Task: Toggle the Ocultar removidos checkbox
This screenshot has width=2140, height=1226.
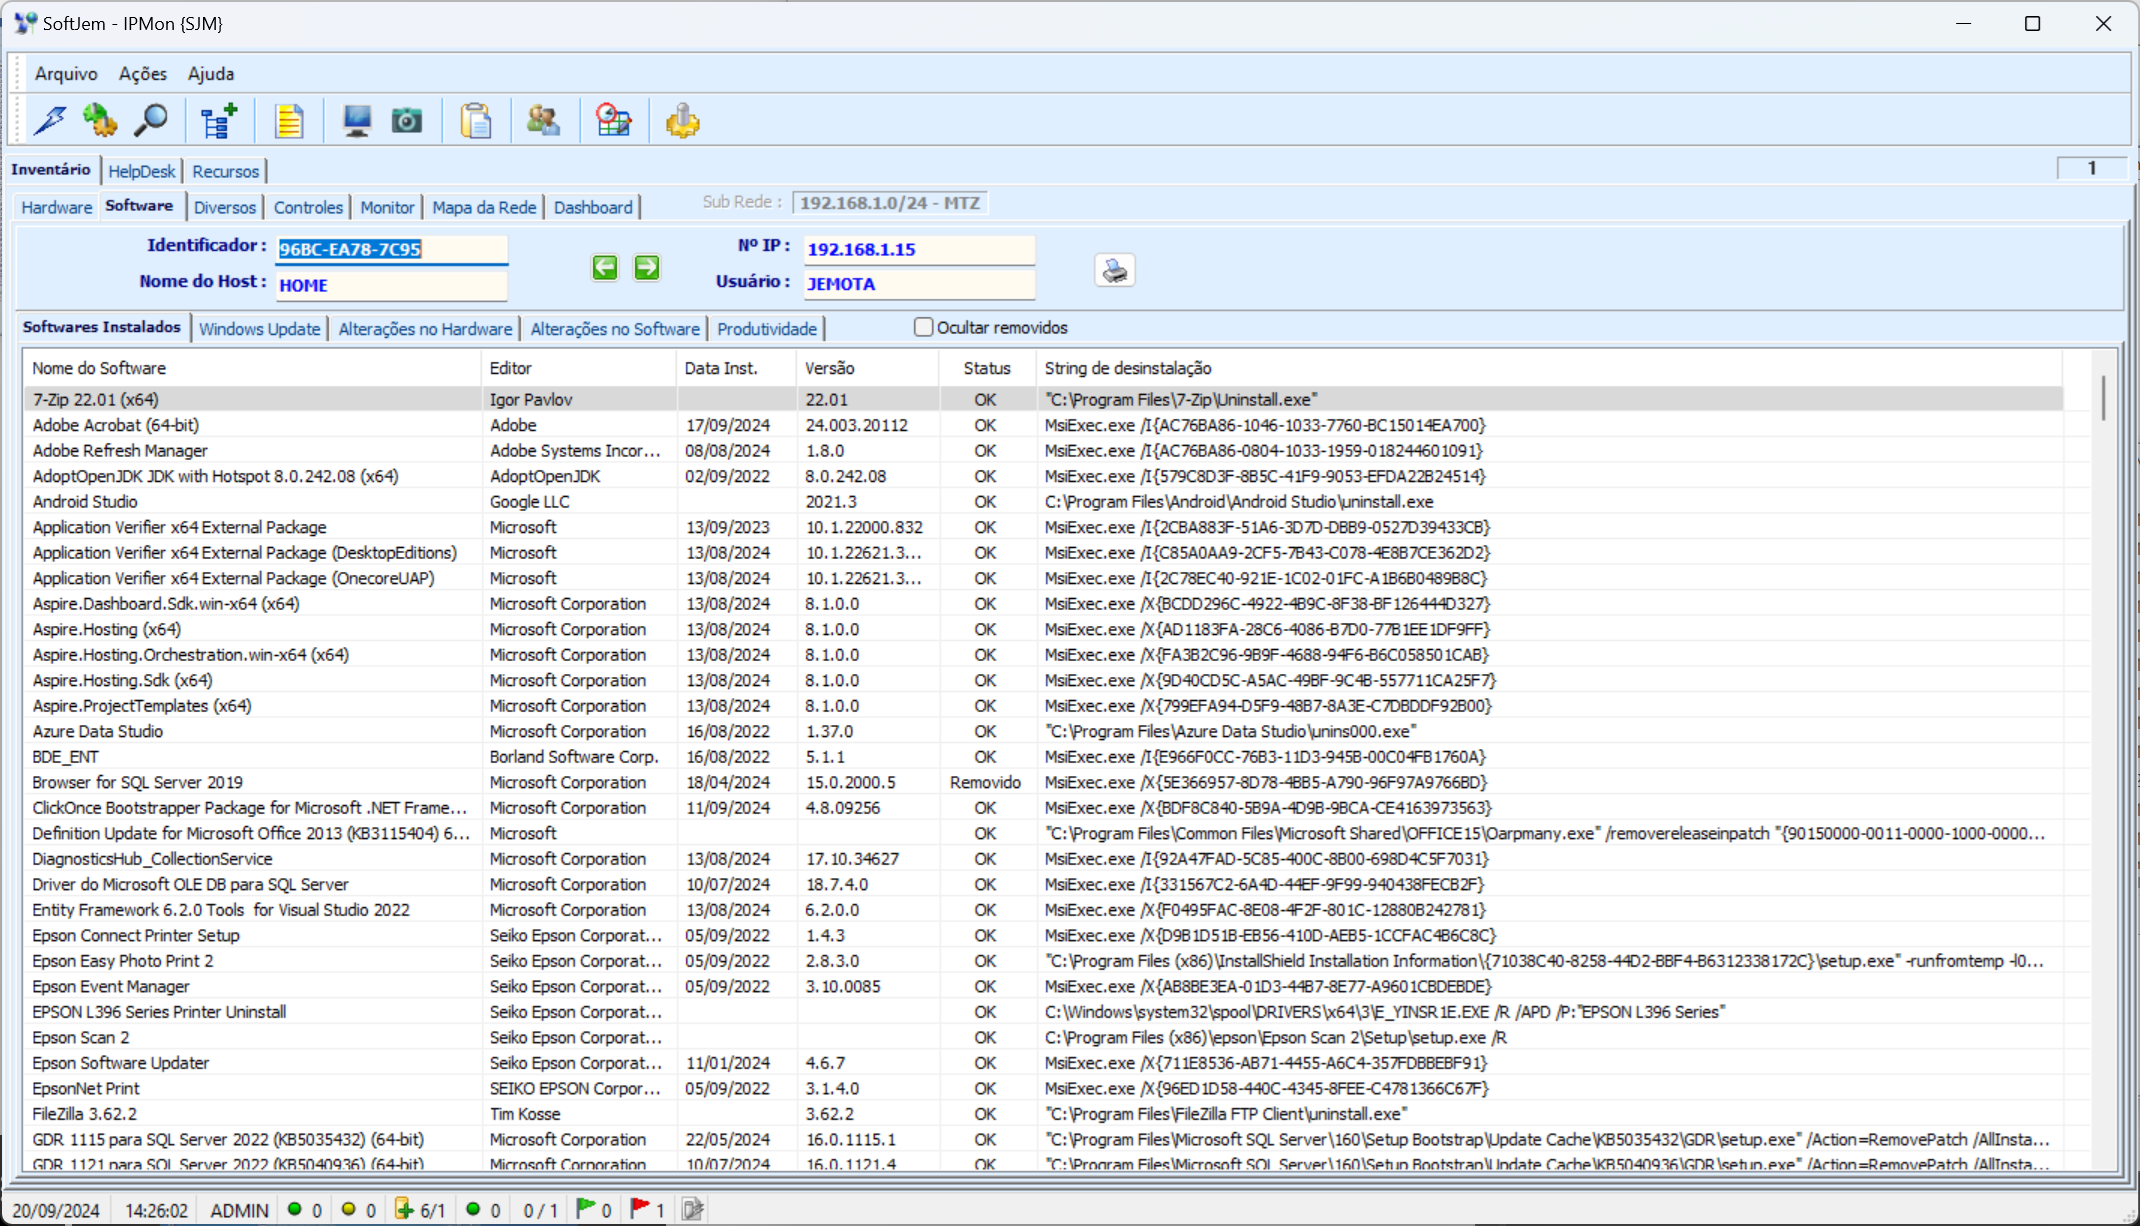Action: click(924, 327)
